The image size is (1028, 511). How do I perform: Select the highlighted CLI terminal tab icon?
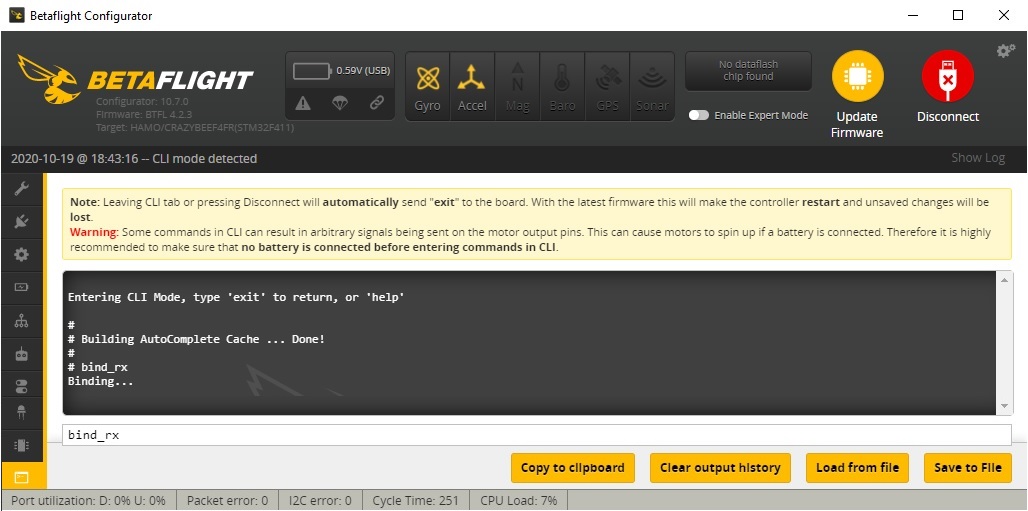(22, 477)
